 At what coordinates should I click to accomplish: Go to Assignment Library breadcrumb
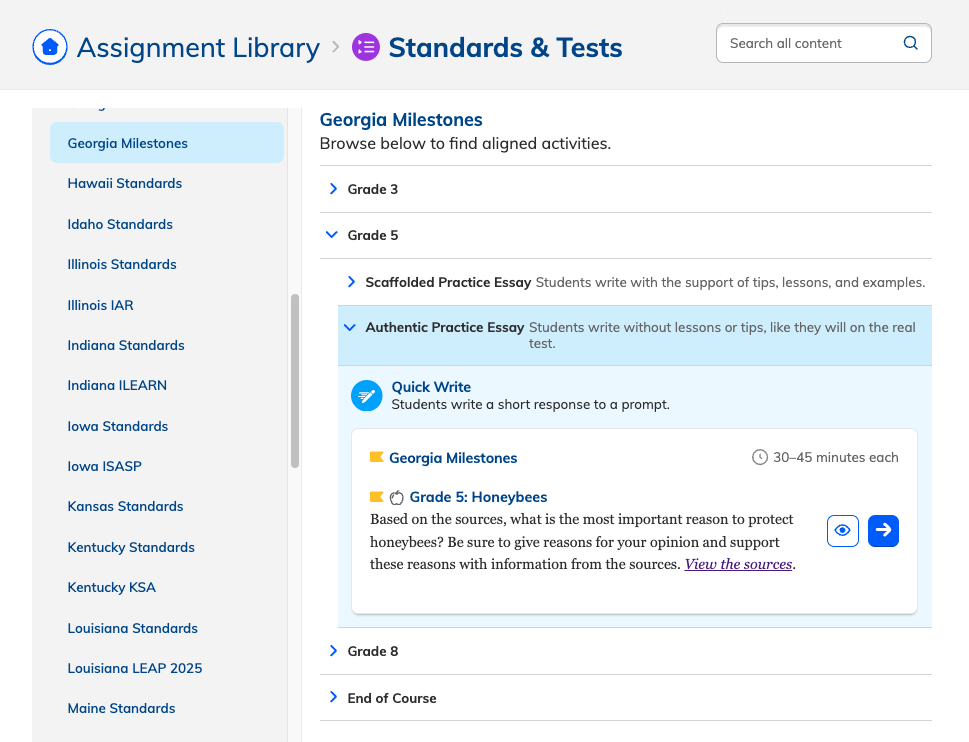pyautogui.click(x=198, y=48)
